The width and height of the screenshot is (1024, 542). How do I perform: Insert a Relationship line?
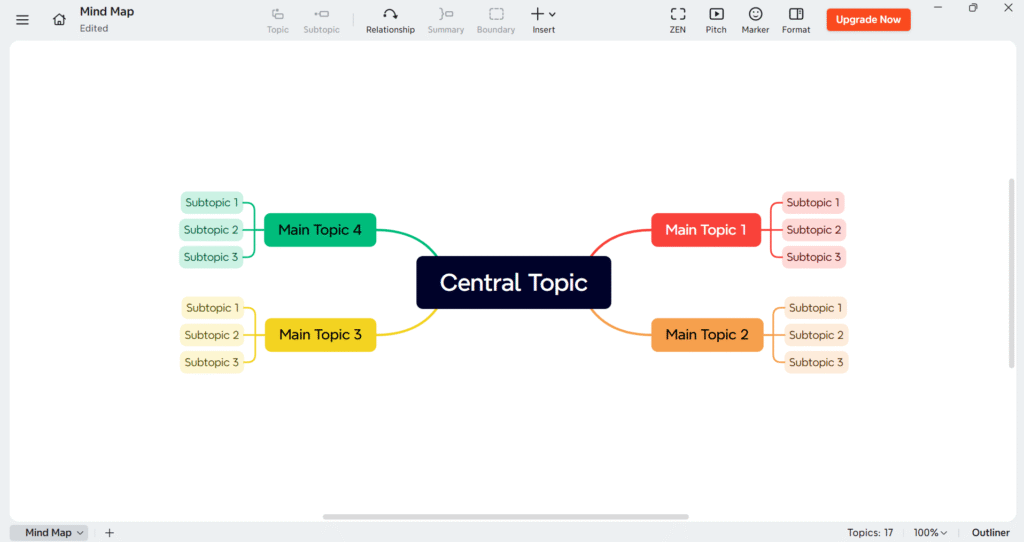click(x=390, y=20)
